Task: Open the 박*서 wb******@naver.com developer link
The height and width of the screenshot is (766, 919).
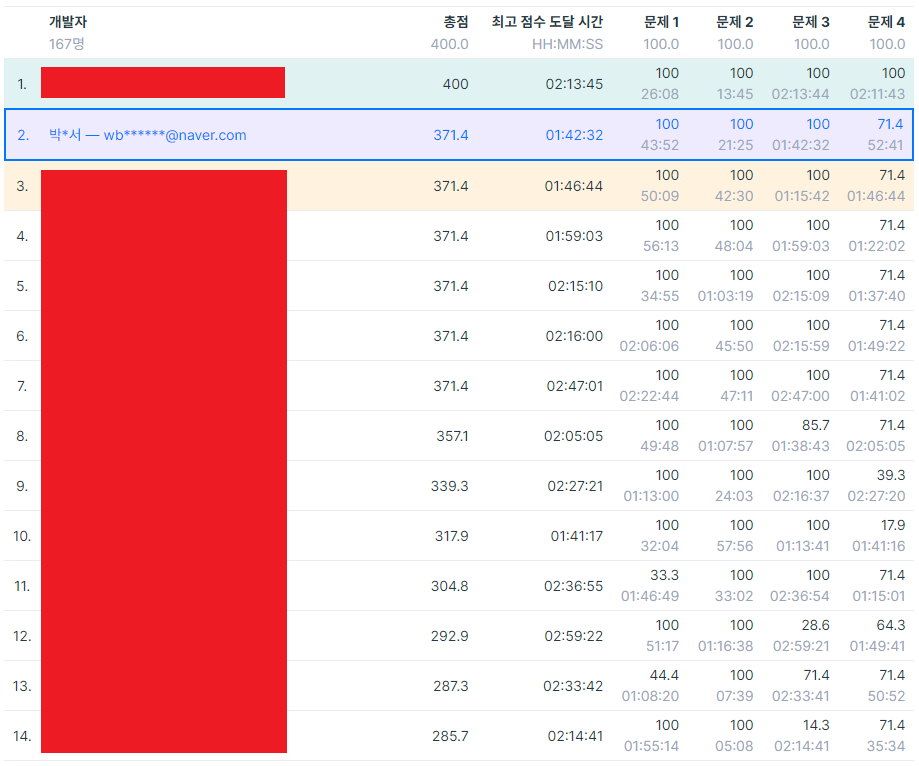Action: (148, 135)
